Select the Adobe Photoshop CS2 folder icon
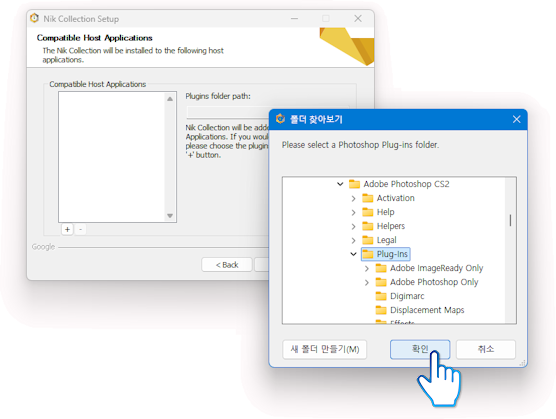This screenshot has width=556, height=419. coord(354,184)
